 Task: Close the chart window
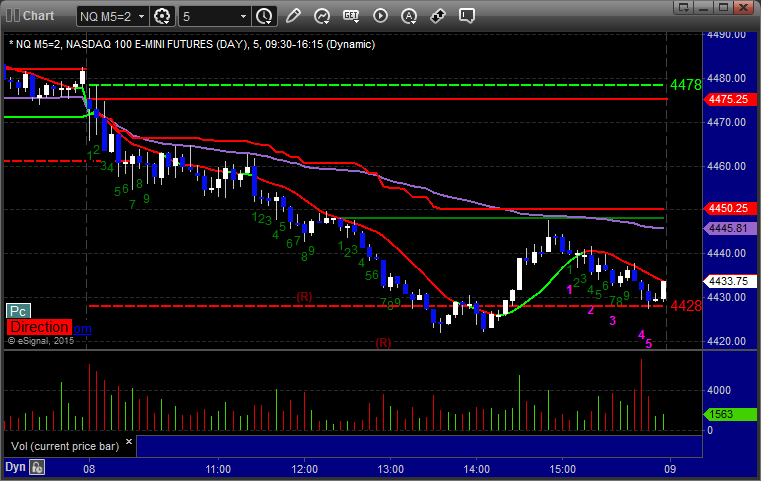coord(743,7)
